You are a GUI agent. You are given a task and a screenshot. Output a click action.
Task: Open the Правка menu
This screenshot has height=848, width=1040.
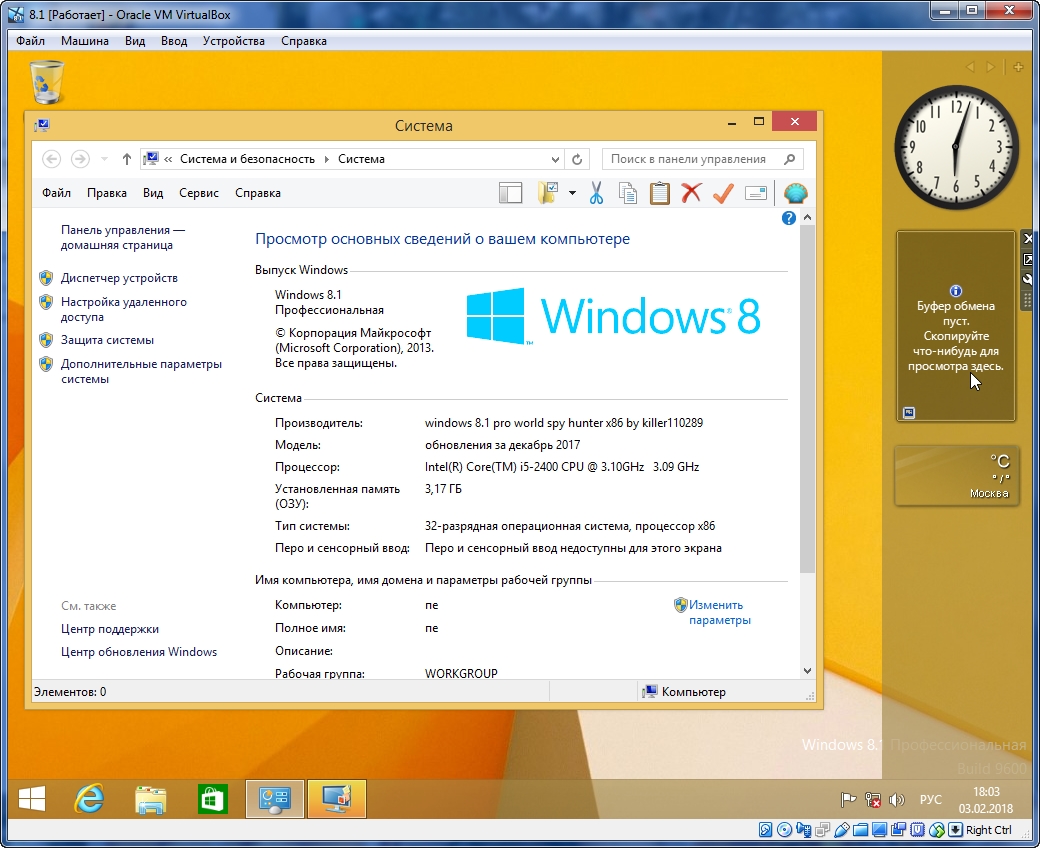(x=107, y=193)
